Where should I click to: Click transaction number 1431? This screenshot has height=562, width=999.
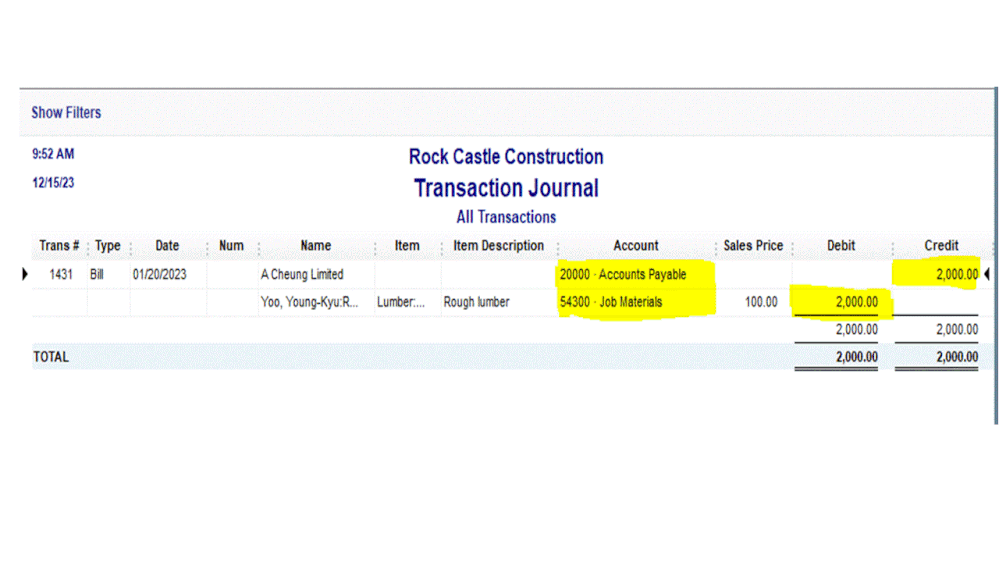coord(61,275)
